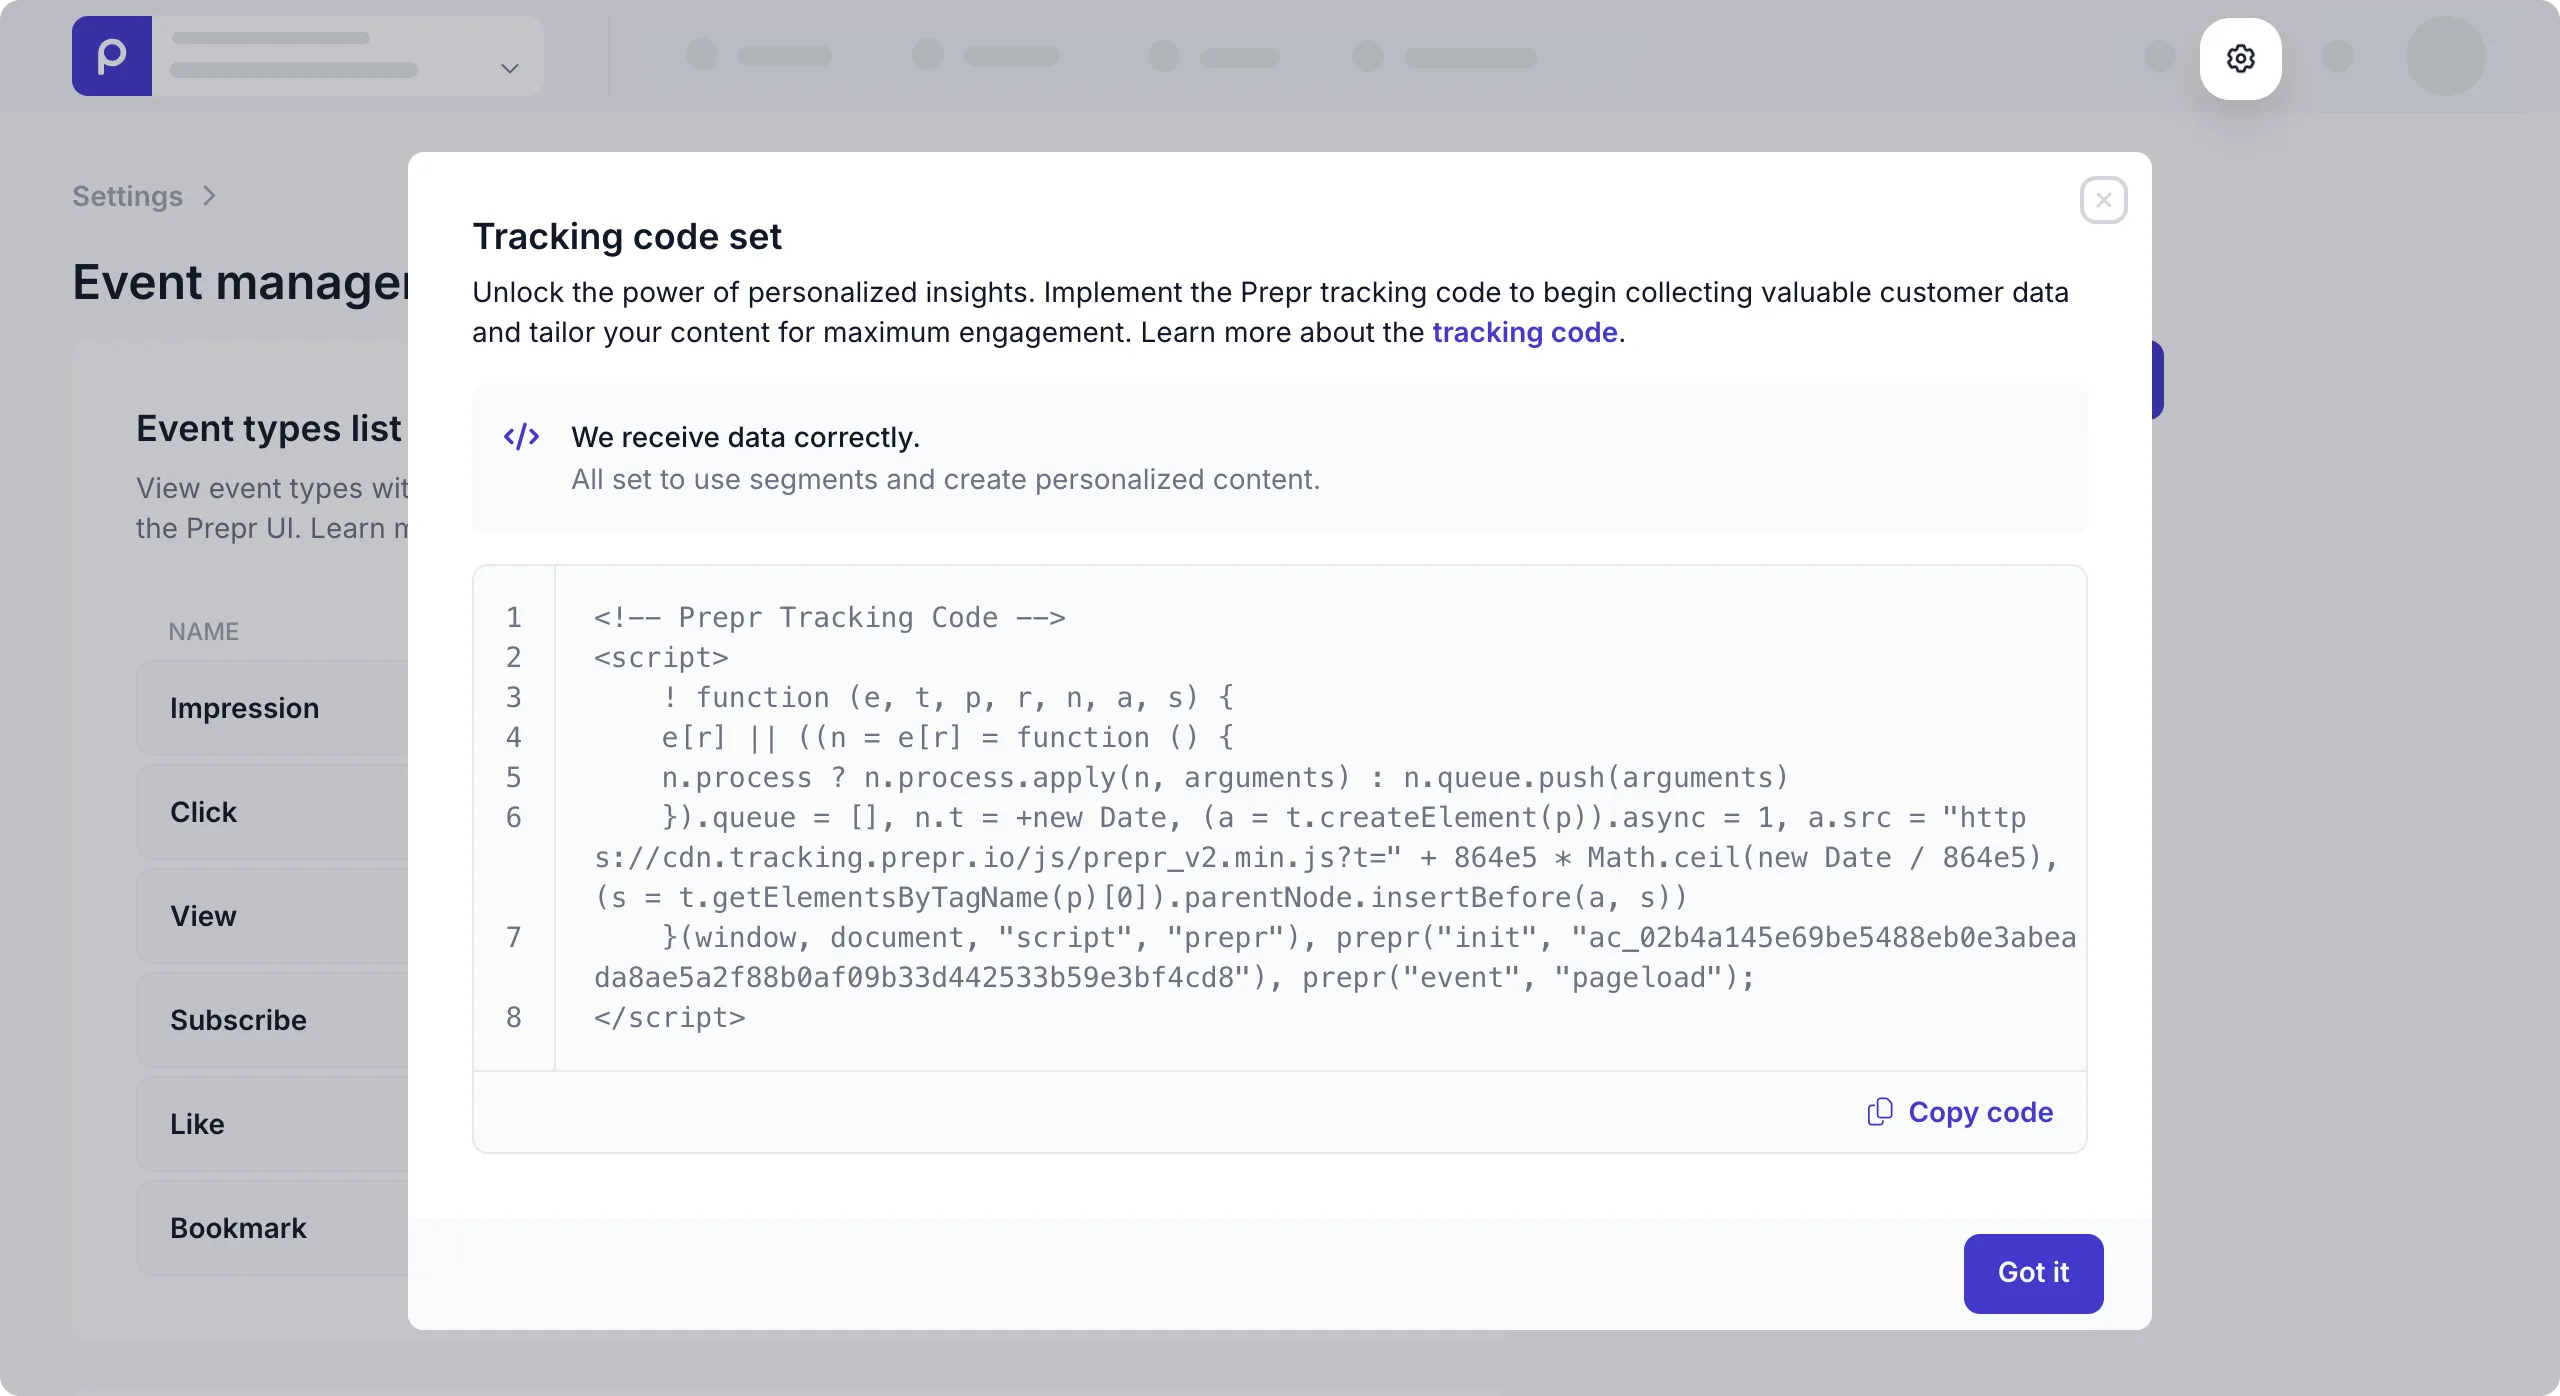Select the Impression event type
The image size is (2560, 1396).
pos(245,708)
